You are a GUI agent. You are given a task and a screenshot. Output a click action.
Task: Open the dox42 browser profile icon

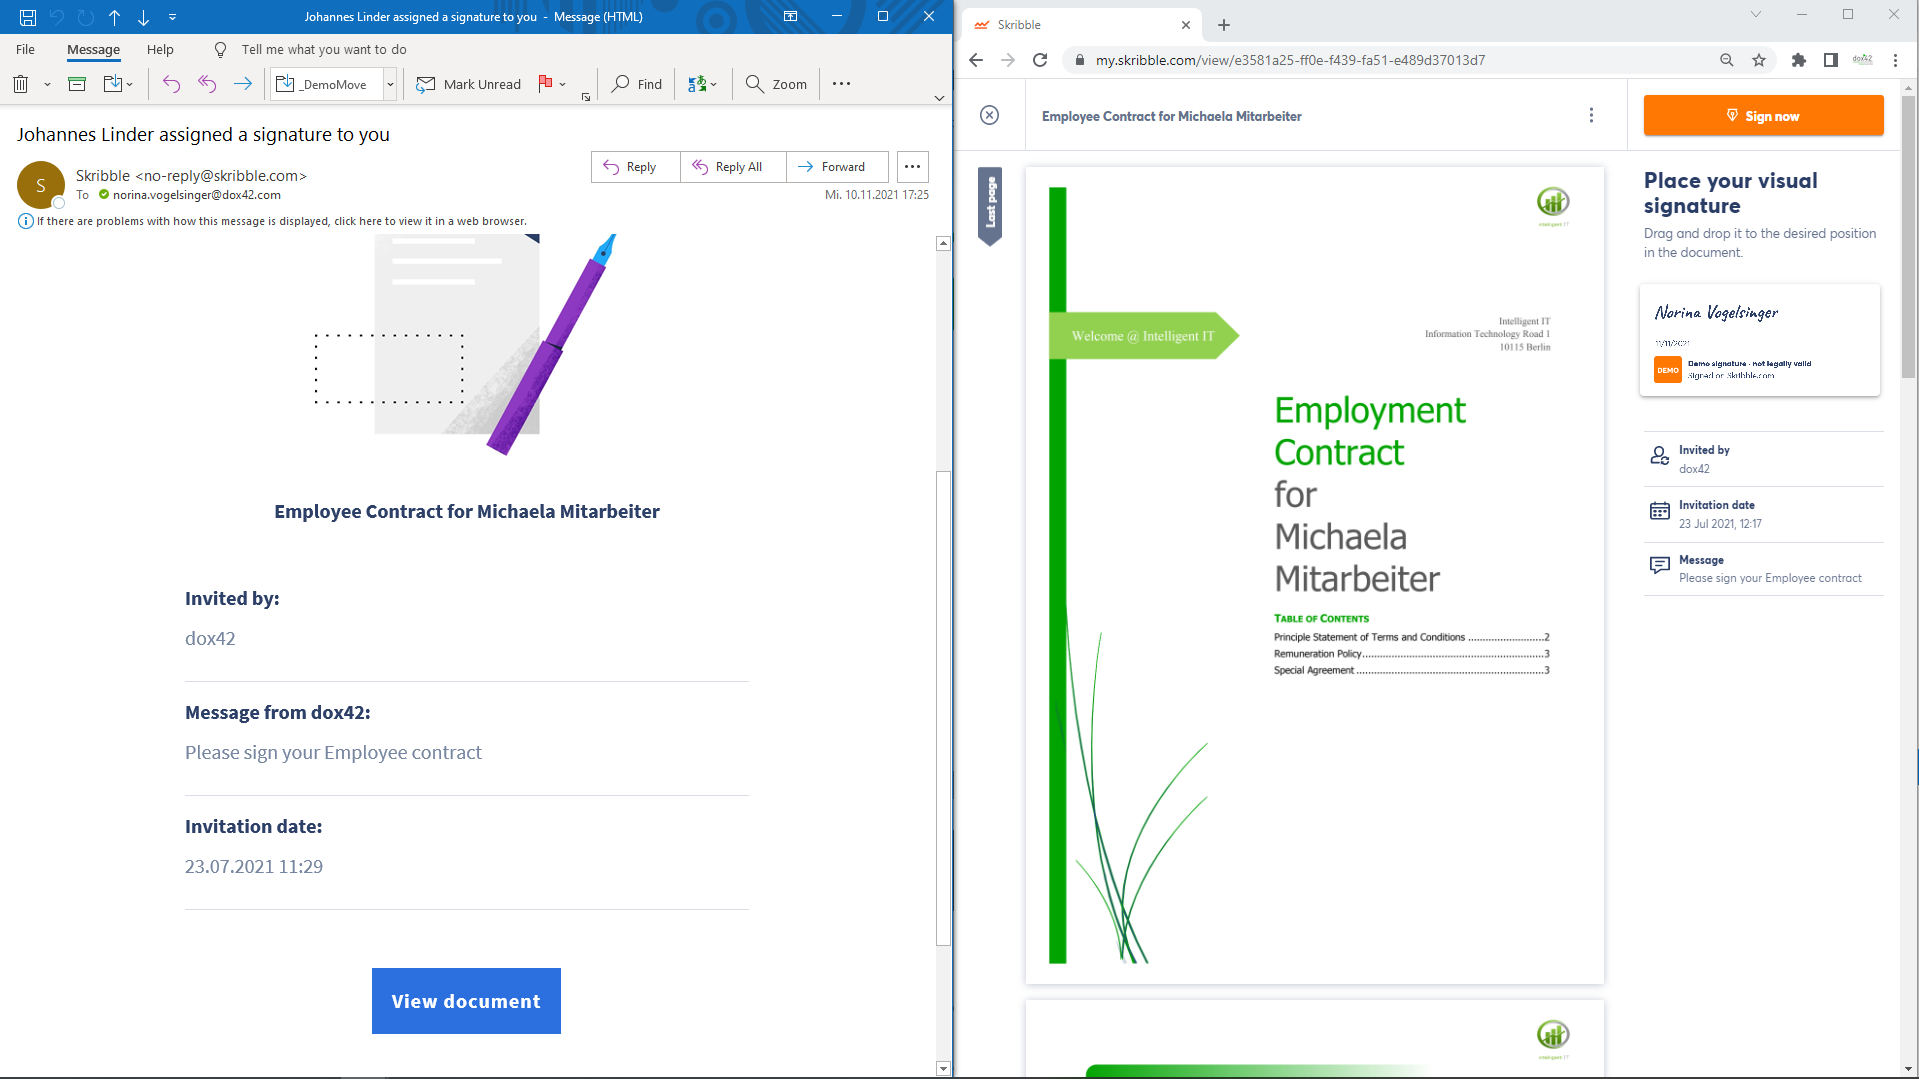pos(1862,60)
